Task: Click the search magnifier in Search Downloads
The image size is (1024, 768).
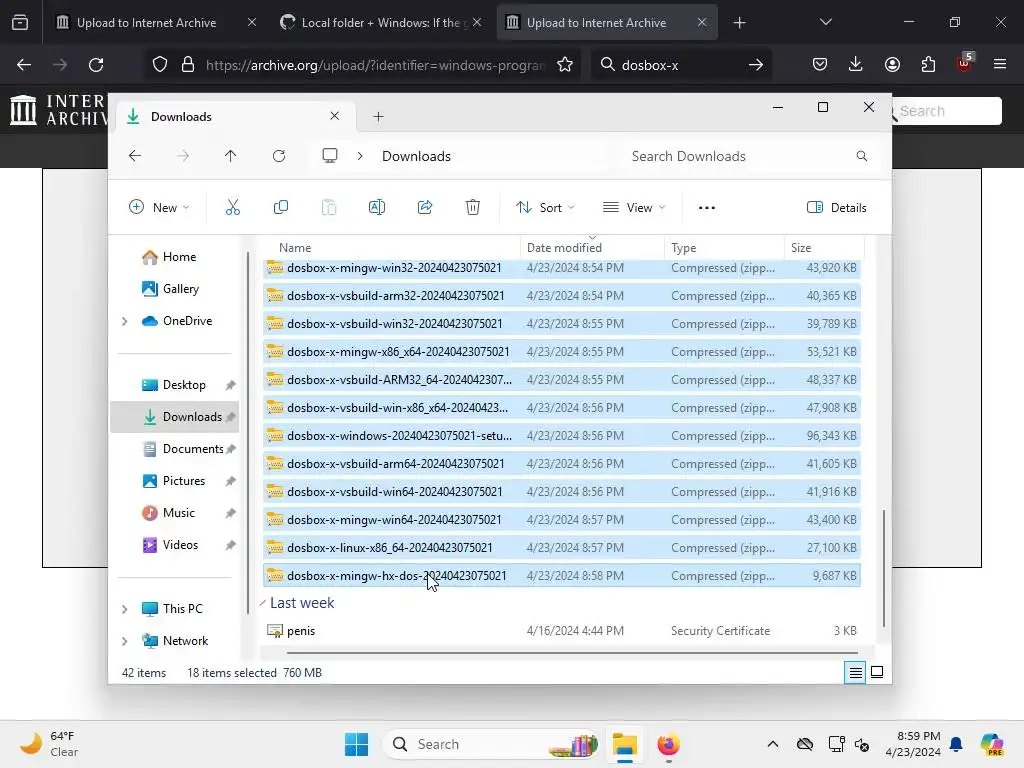Action: click(862, 156)
